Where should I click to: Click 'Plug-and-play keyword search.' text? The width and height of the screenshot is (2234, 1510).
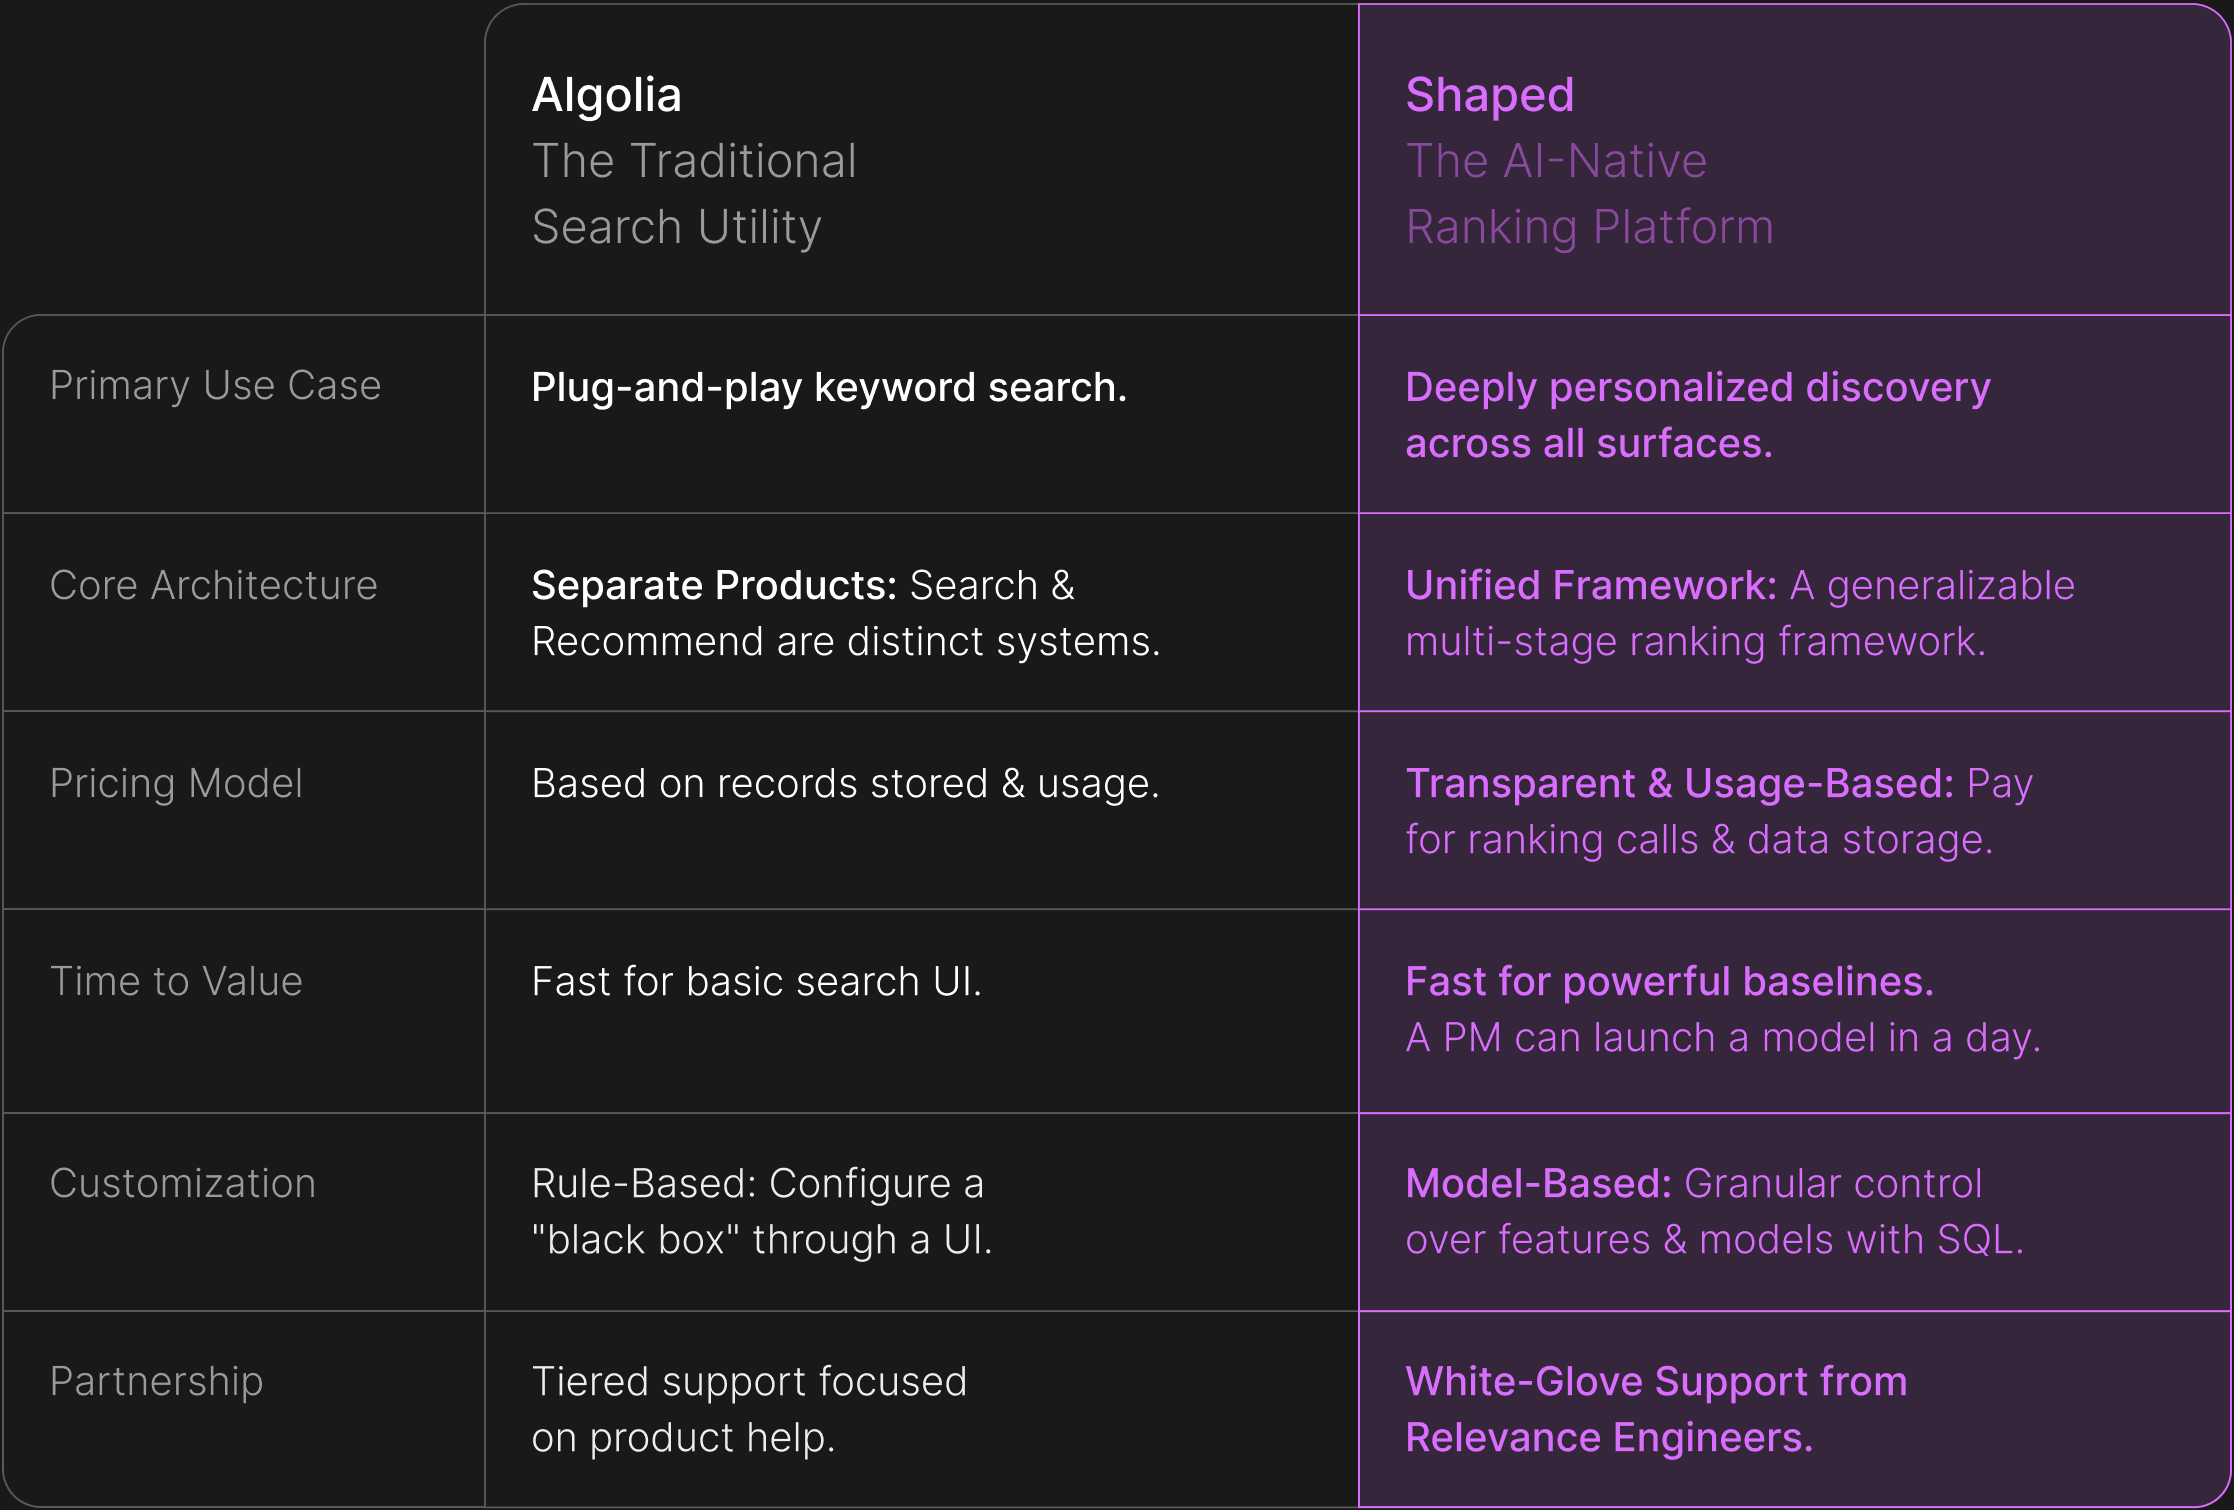pyautogui.click(x=829, y=387)
